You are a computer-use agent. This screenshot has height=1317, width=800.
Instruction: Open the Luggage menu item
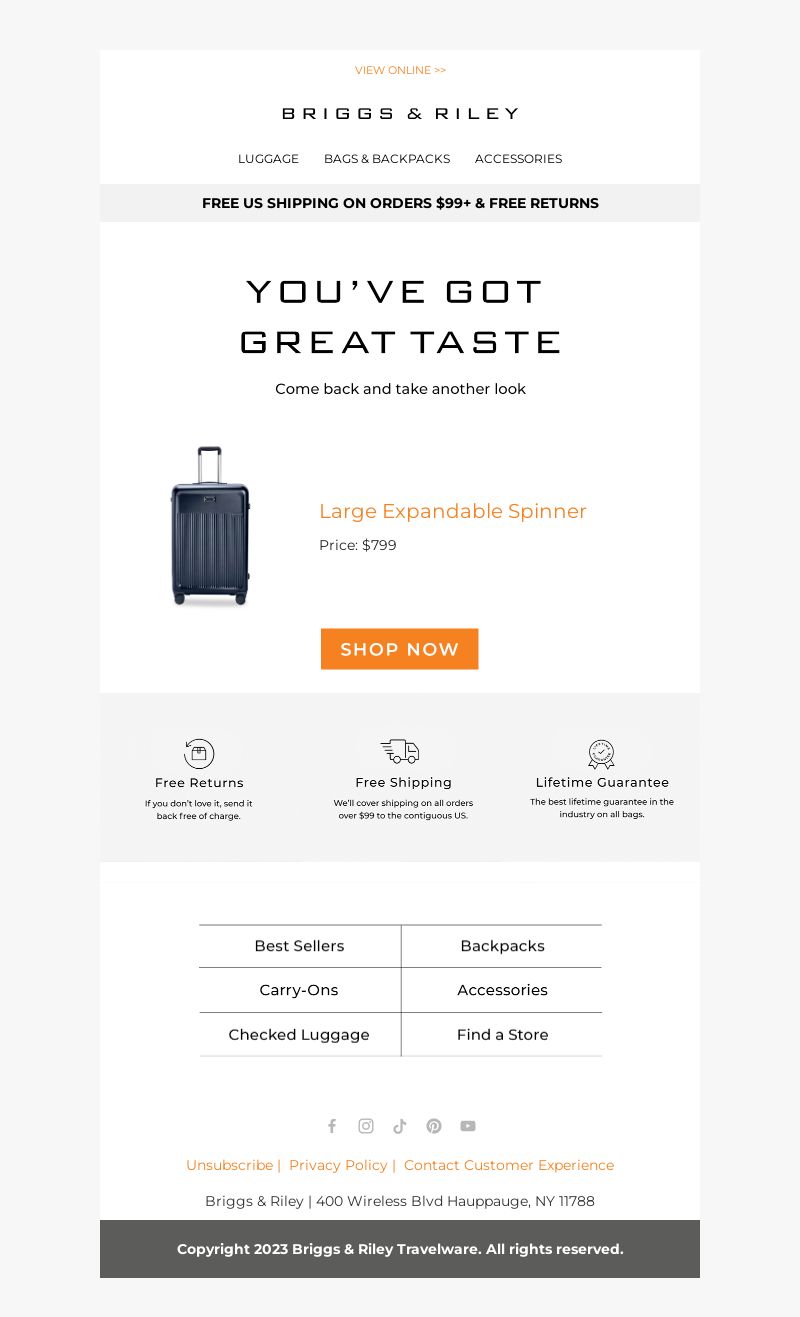tap(268, 159)
